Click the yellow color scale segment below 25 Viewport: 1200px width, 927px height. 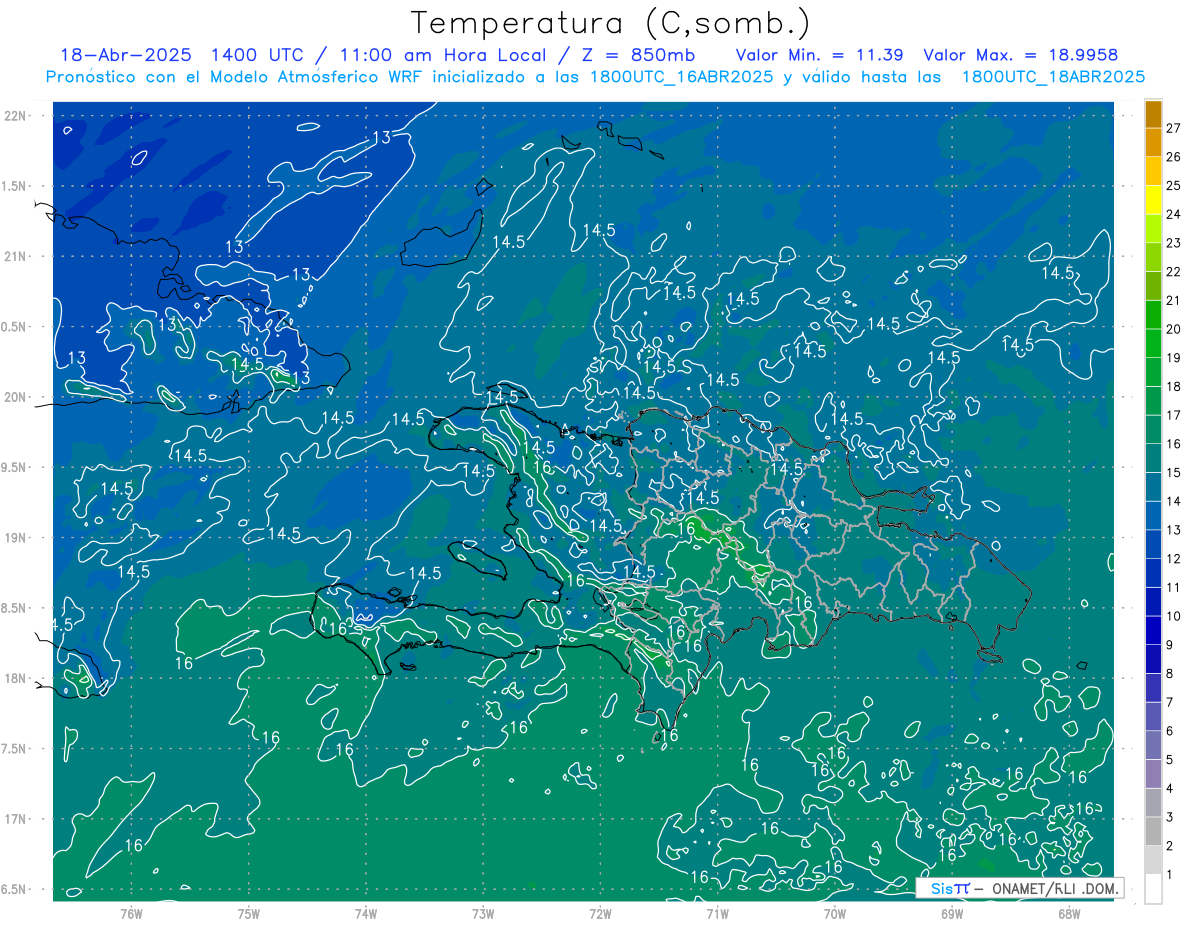pyautogui.click(x=1153, y=200)
